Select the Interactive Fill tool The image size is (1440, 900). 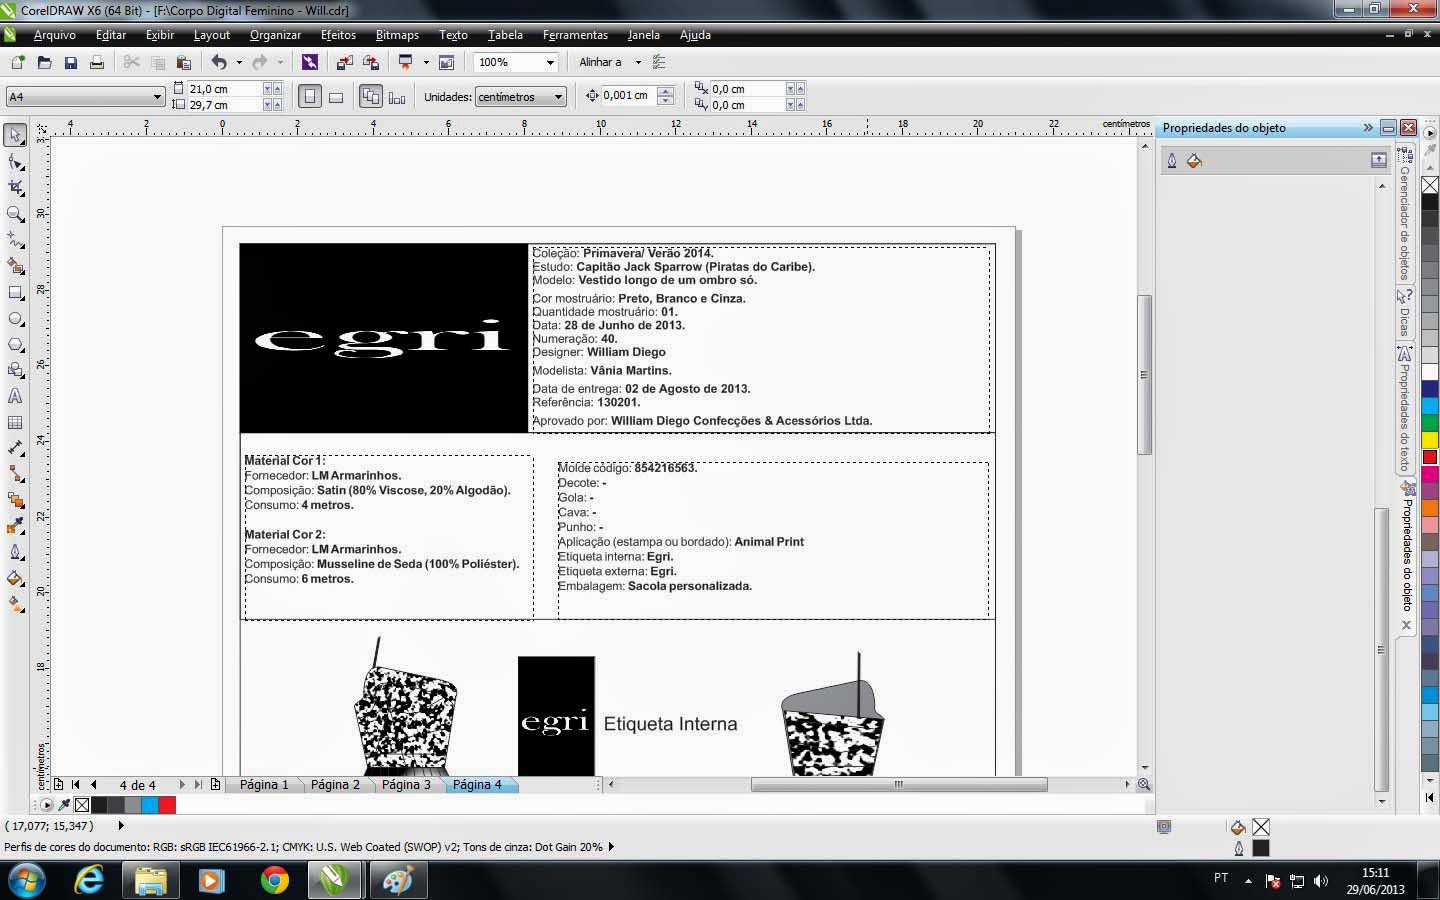click(15, 604)
